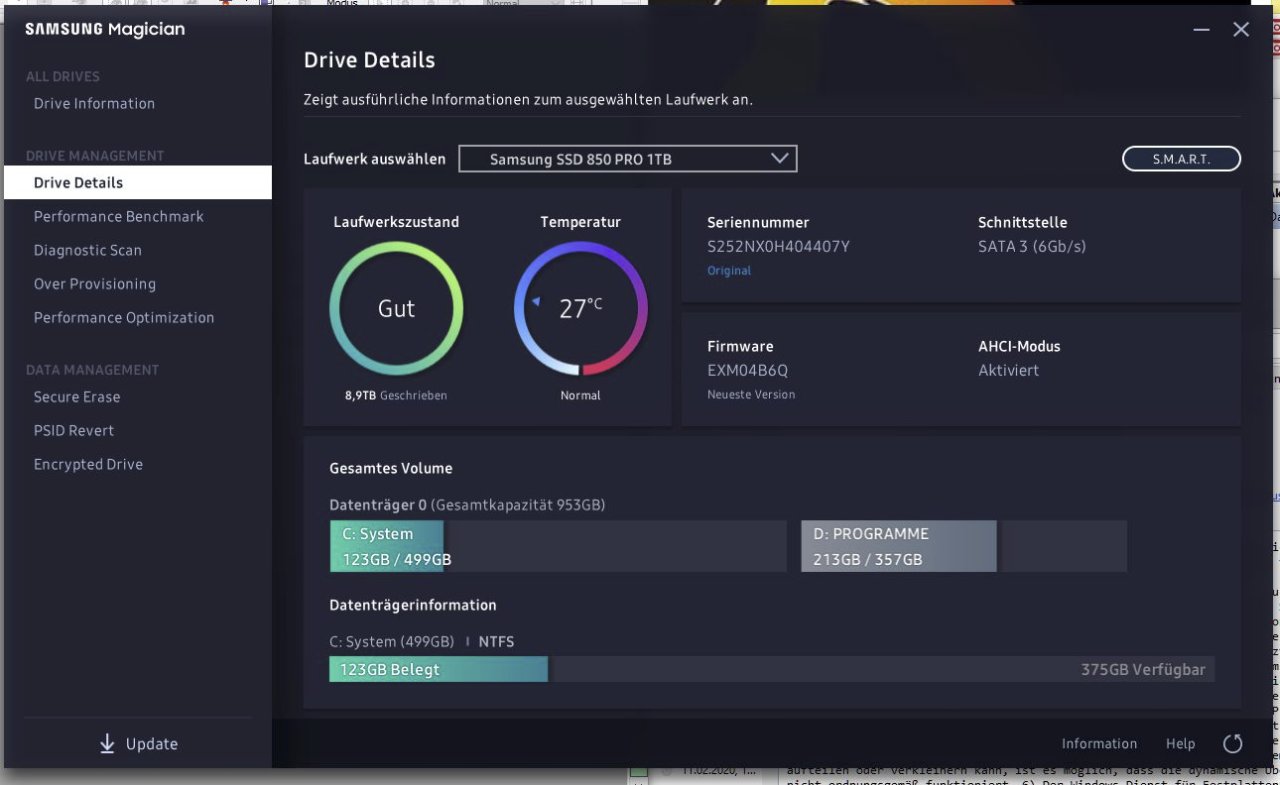
Task: Click the Aktiviert AHCI mode value
Action: 1008,371
